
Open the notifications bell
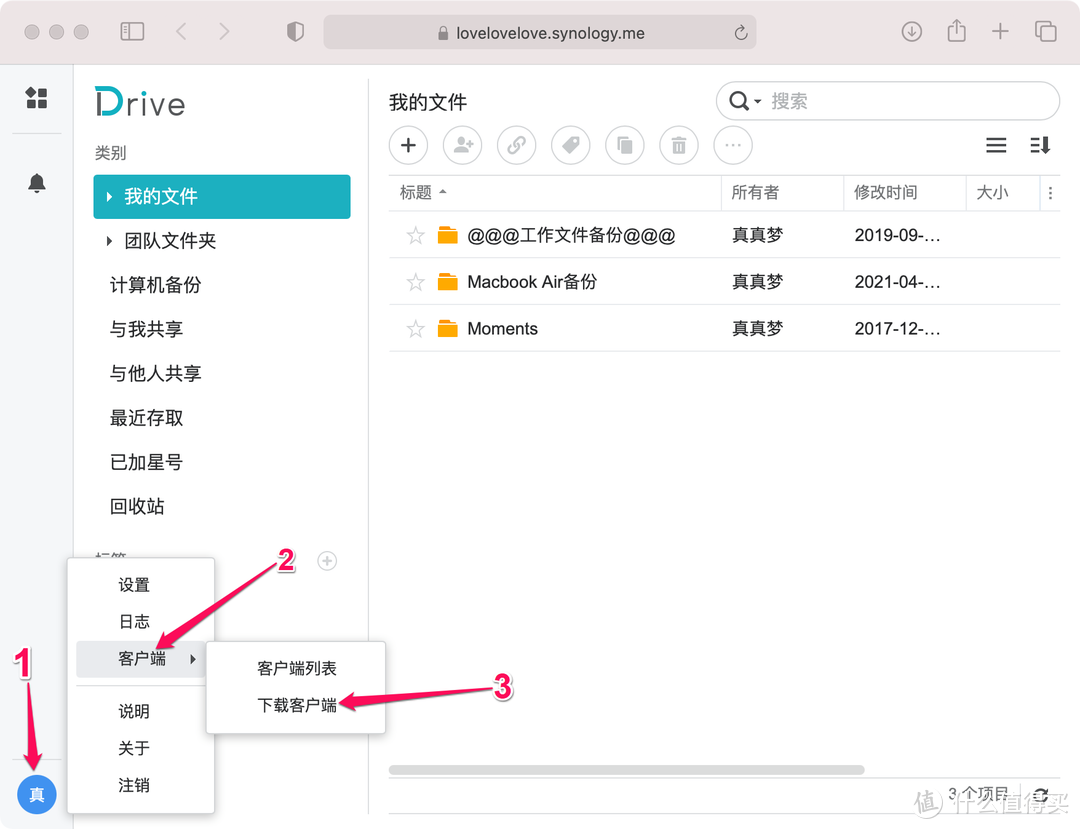37,183
